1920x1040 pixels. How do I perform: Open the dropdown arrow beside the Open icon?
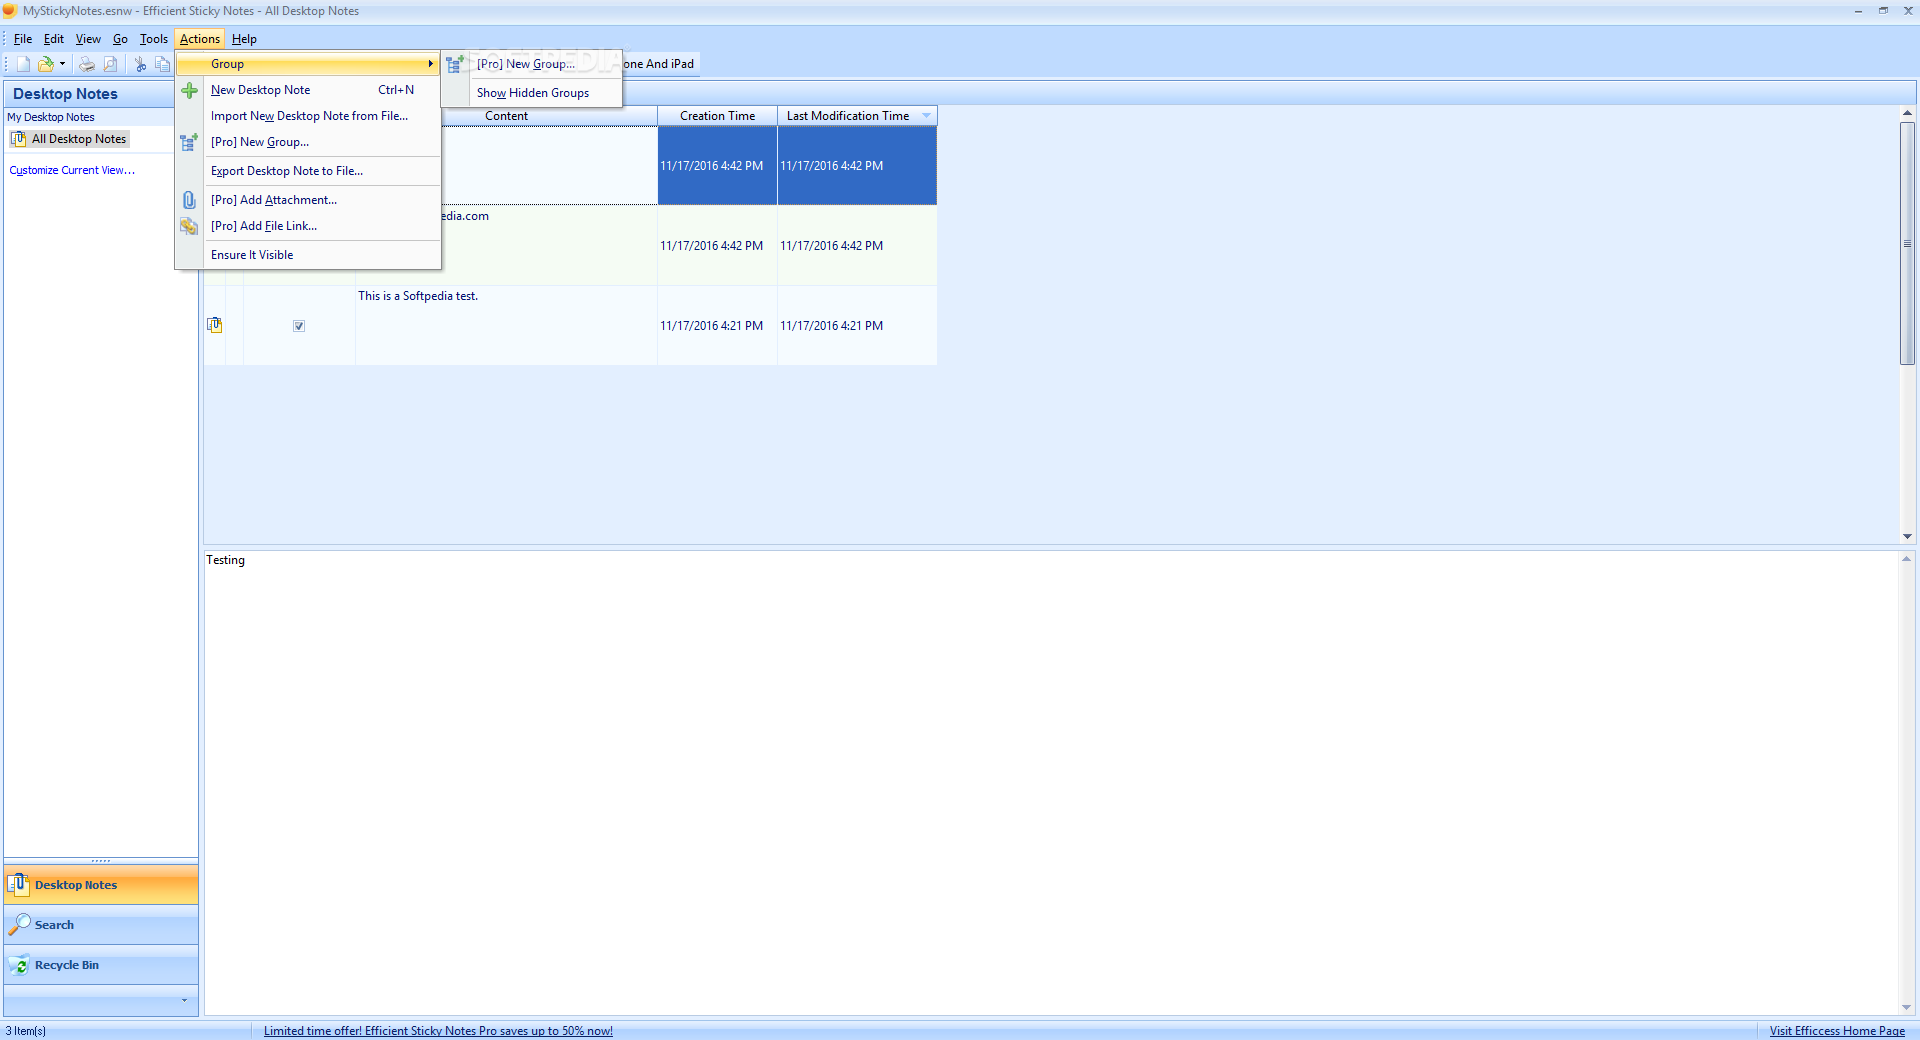coord(62,64)
